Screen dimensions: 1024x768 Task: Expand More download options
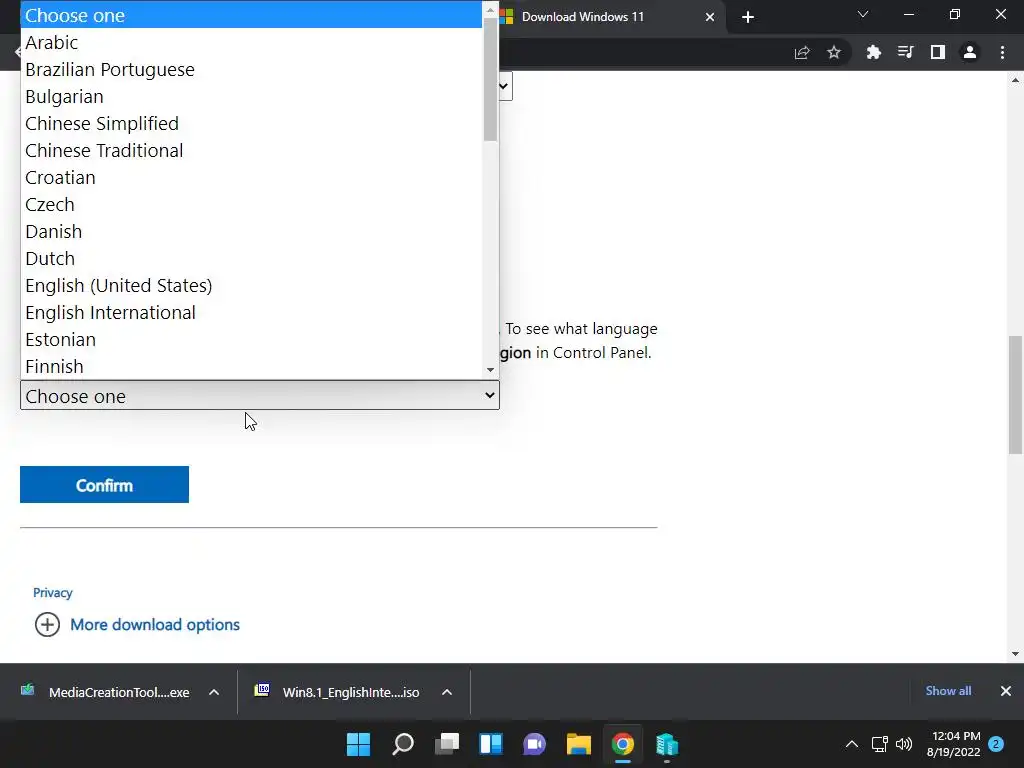pyautogui.click(x=47, y=624)
